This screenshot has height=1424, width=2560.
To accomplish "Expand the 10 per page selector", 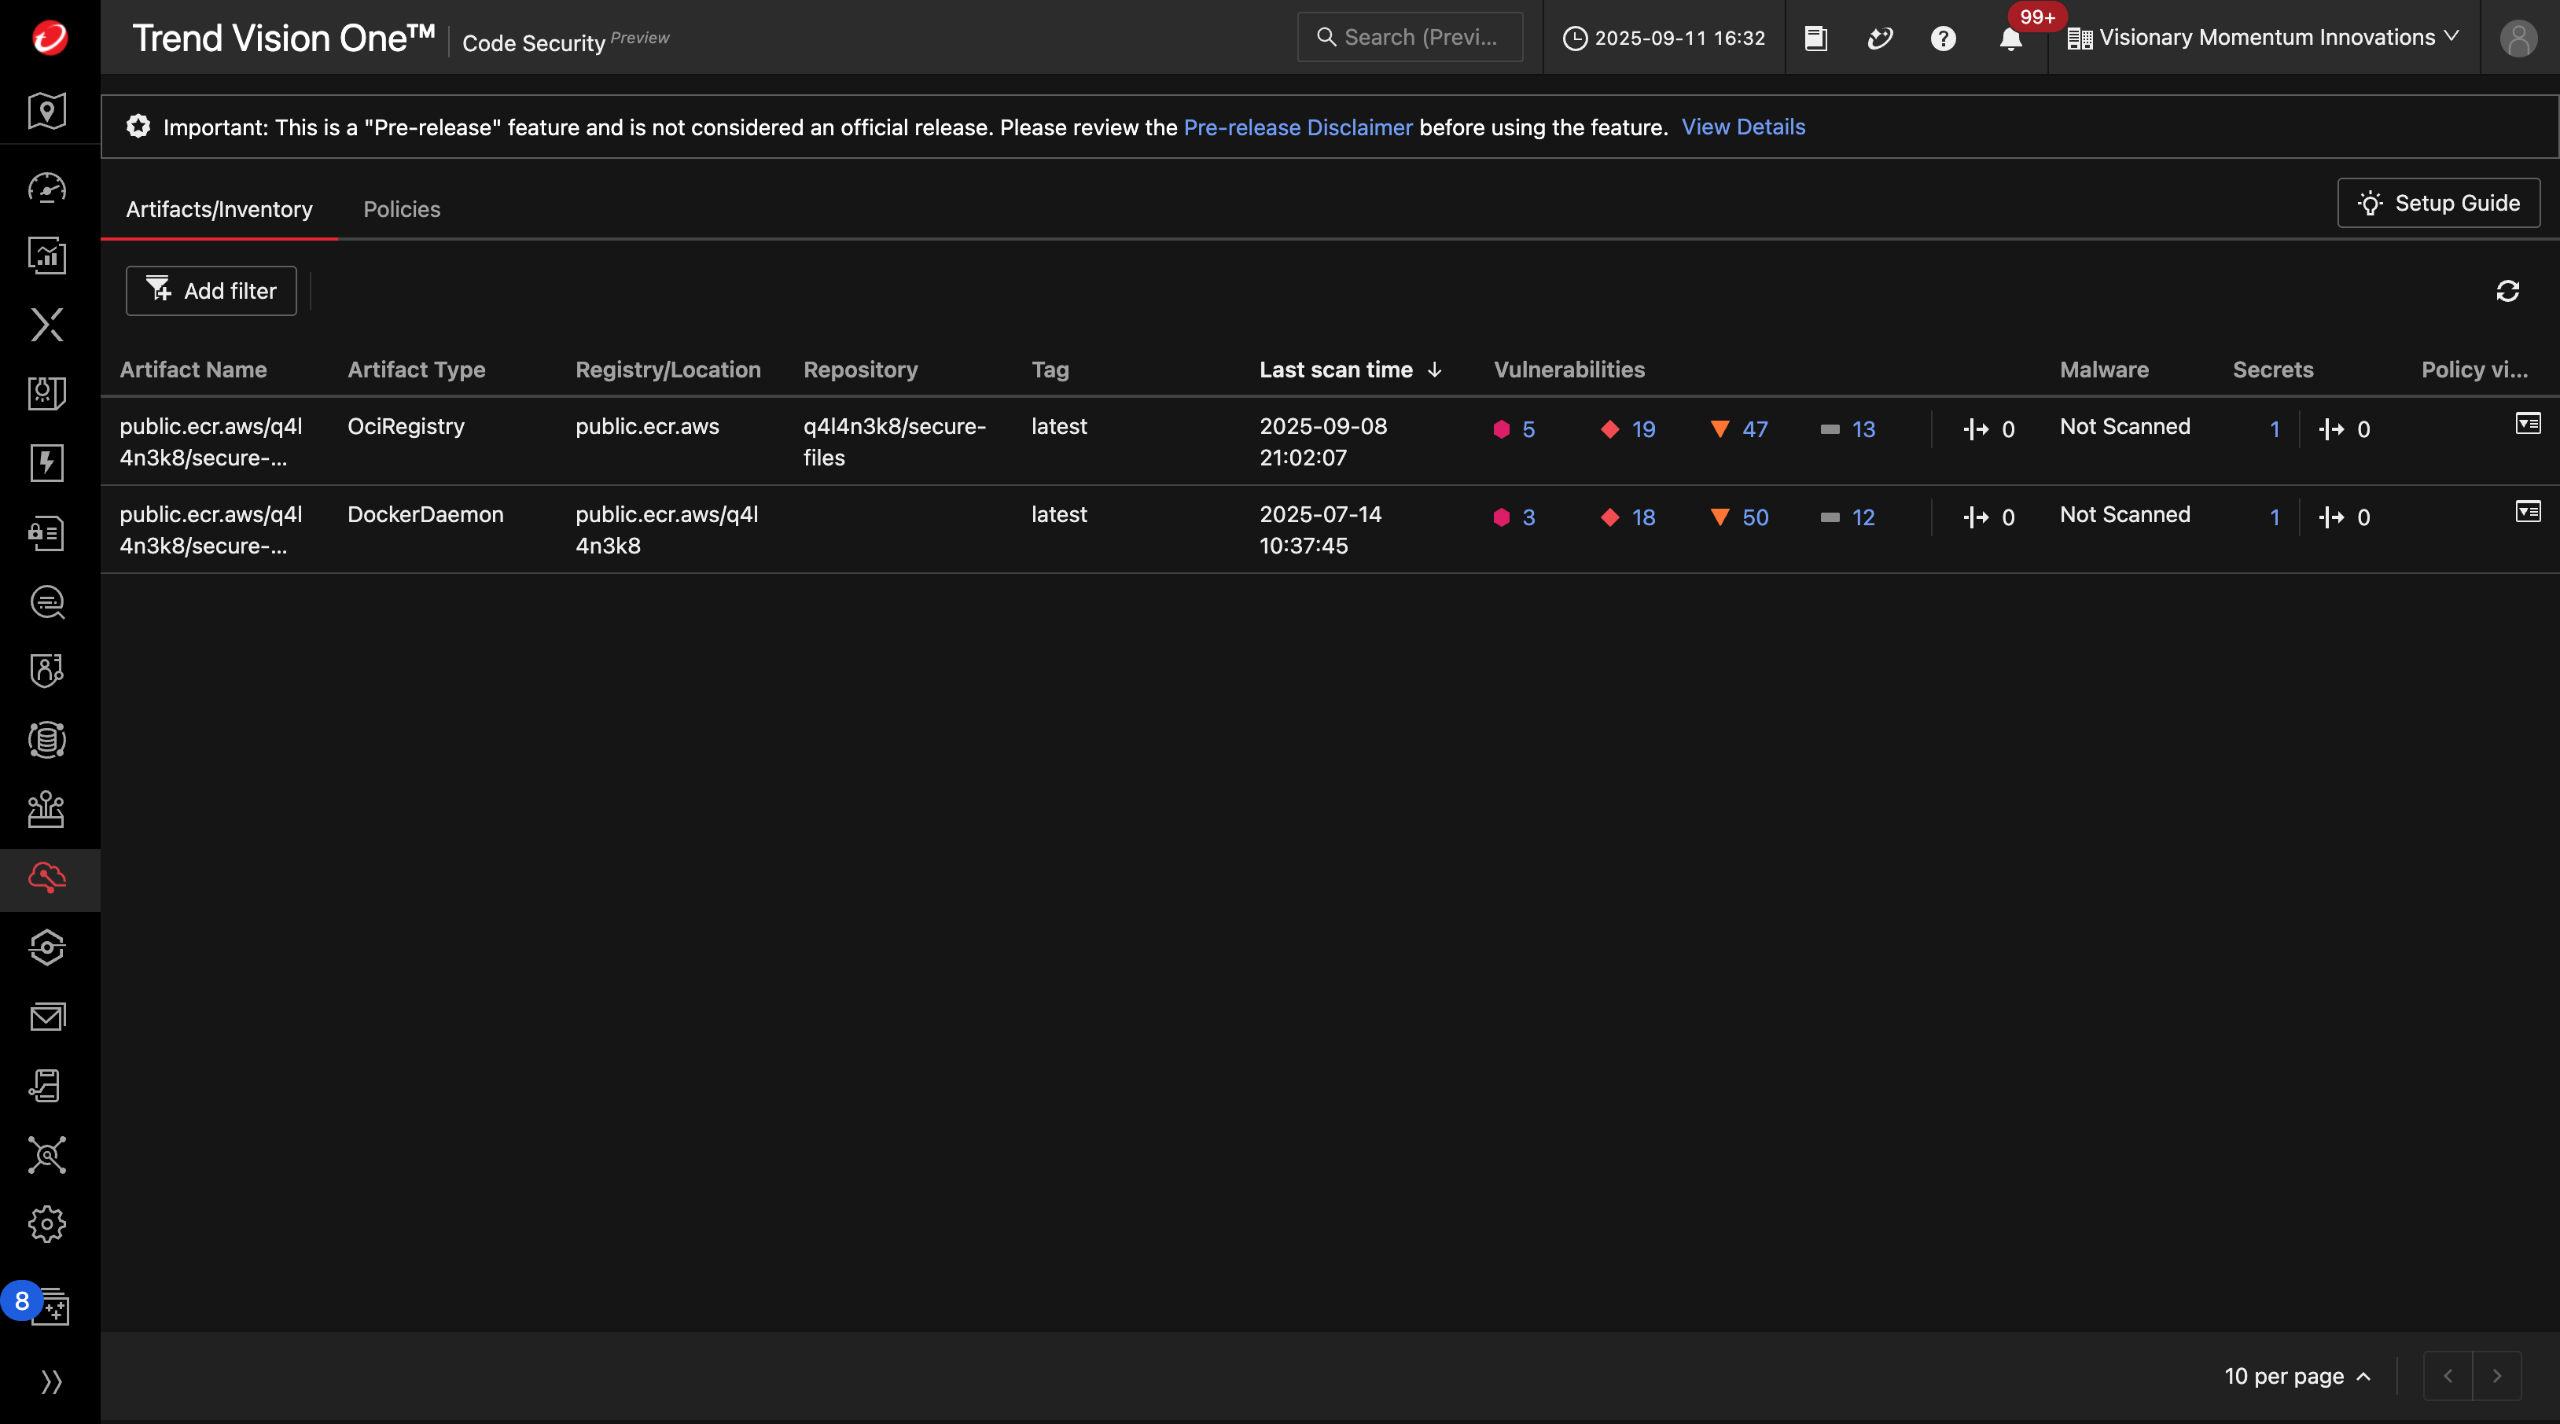I will tap(2297, 1376).
